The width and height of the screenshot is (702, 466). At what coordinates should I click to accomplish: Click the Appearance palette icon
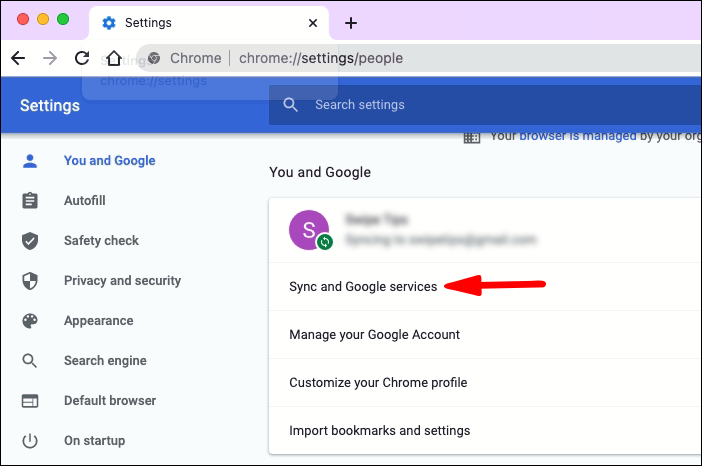(30, 321)
